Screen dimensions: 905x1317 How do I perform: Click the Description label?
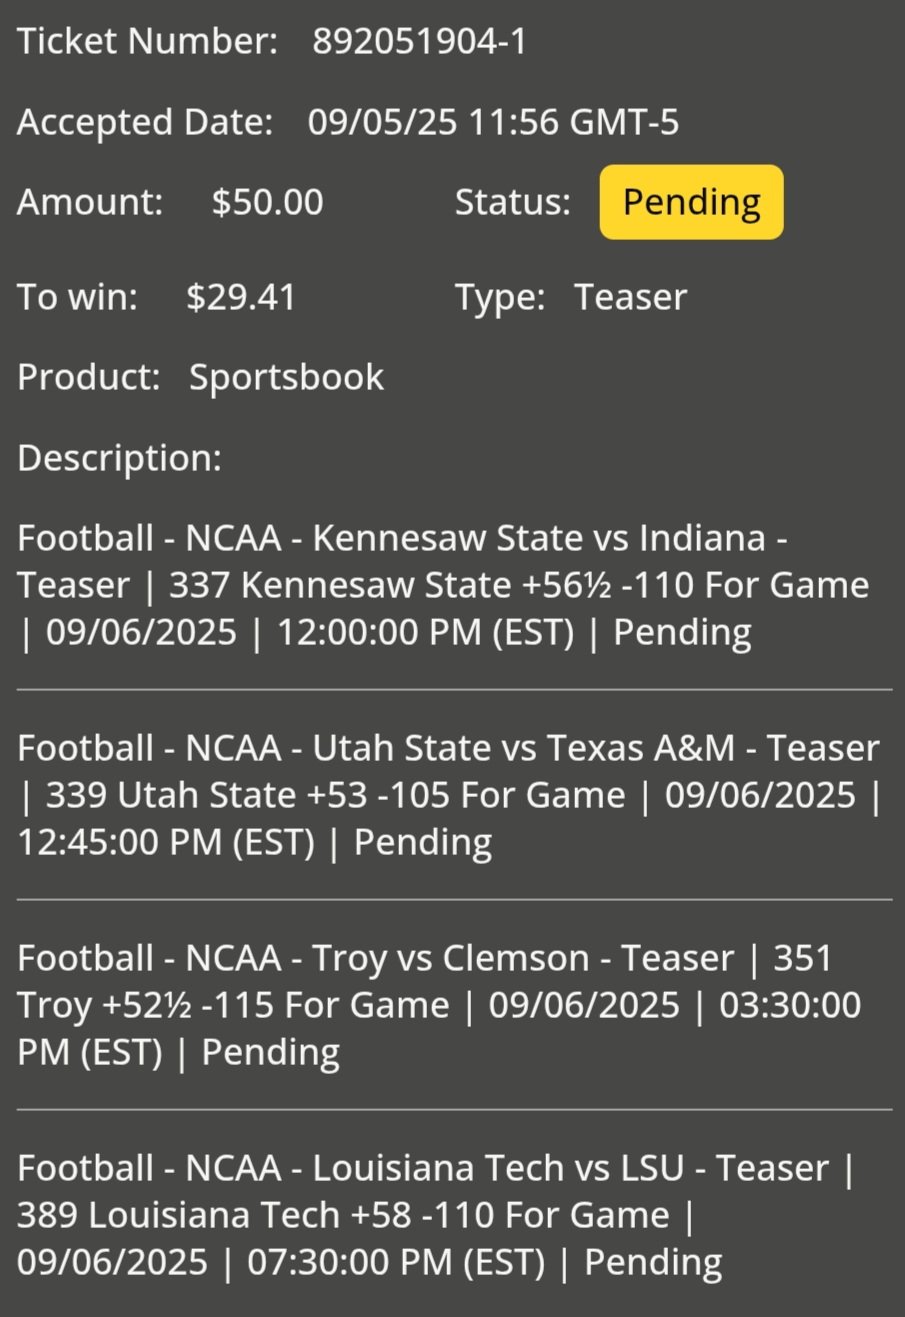tap(119, 458)
